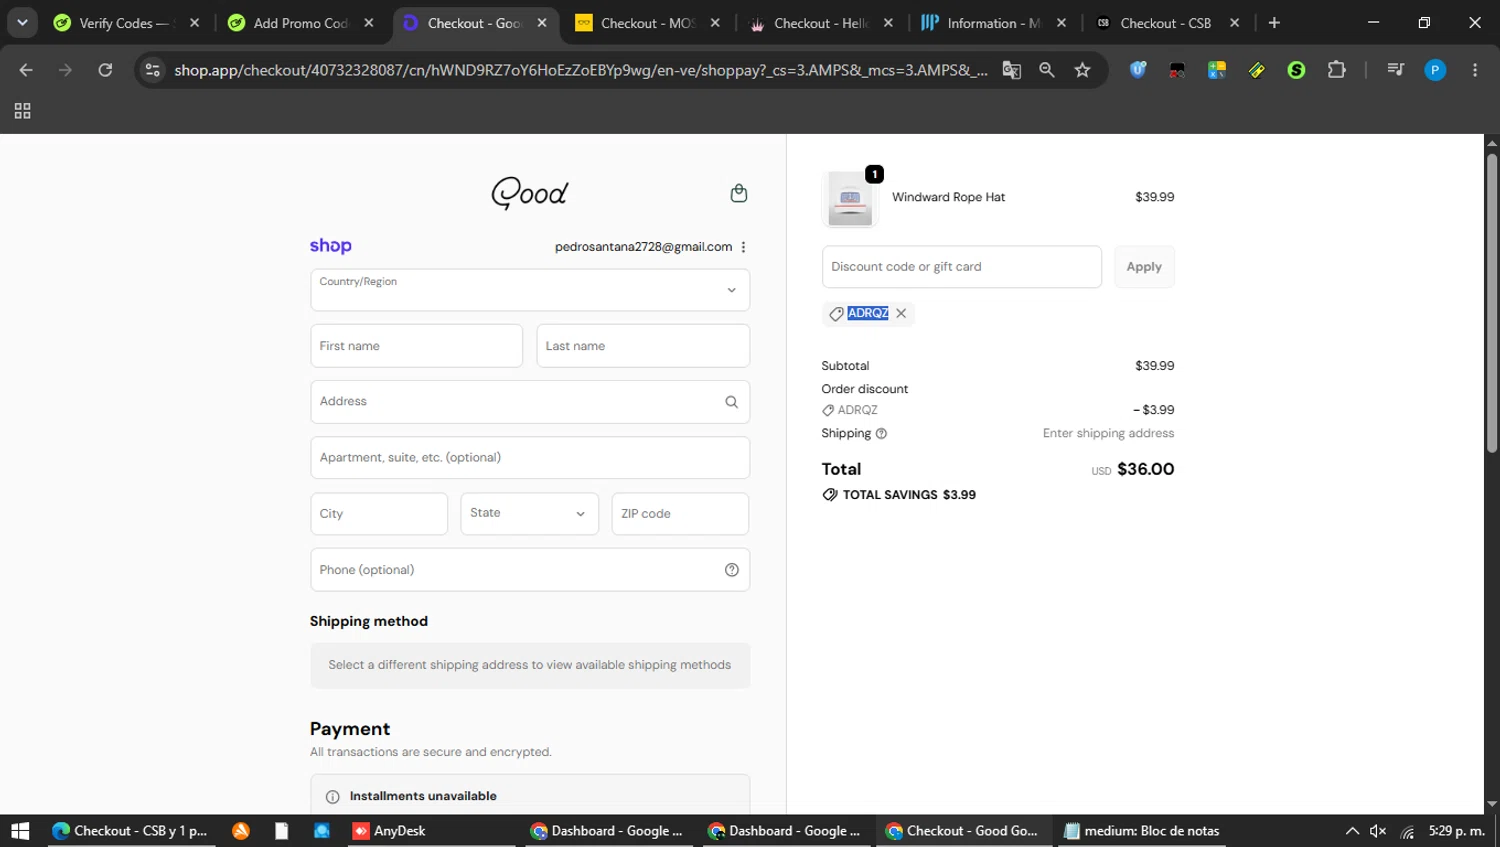Click the Windows Start button
Image resolution: width=1500 pixels, height=847 pixels.
coord(20,831)
